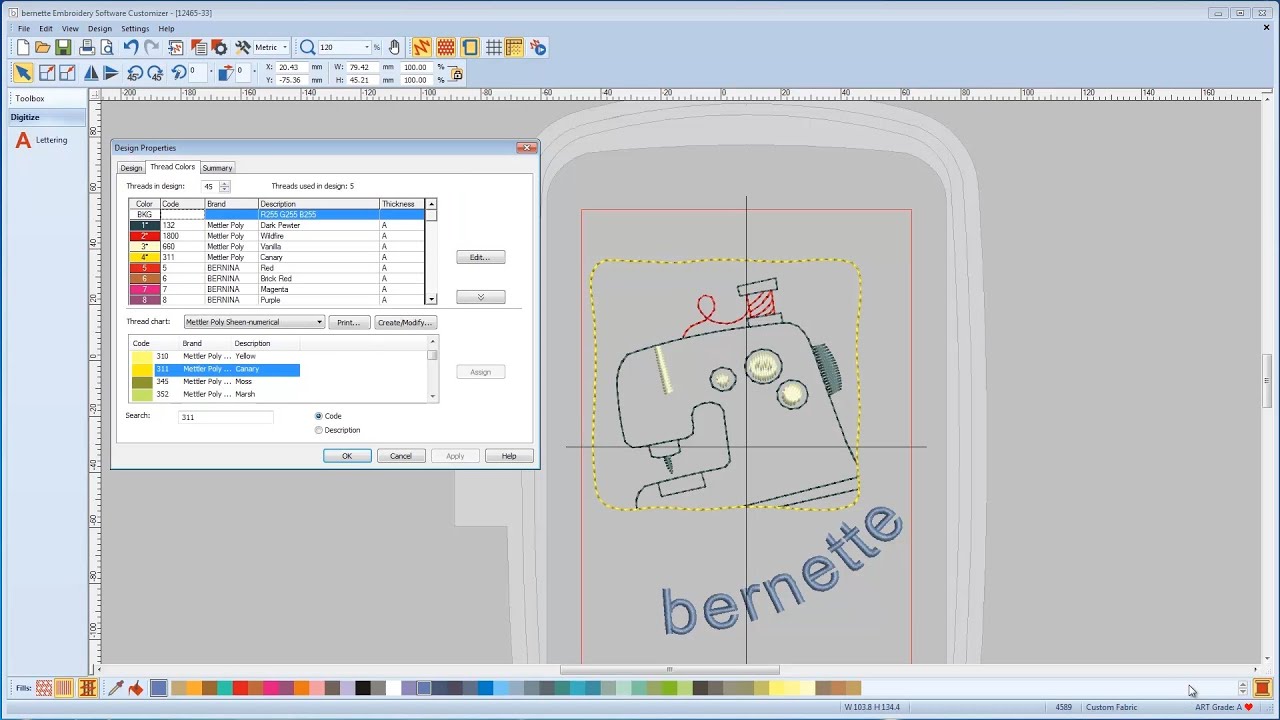Toggle Show Hoop icon
This screenshot has height=720, width=1280.
[470, 47]
